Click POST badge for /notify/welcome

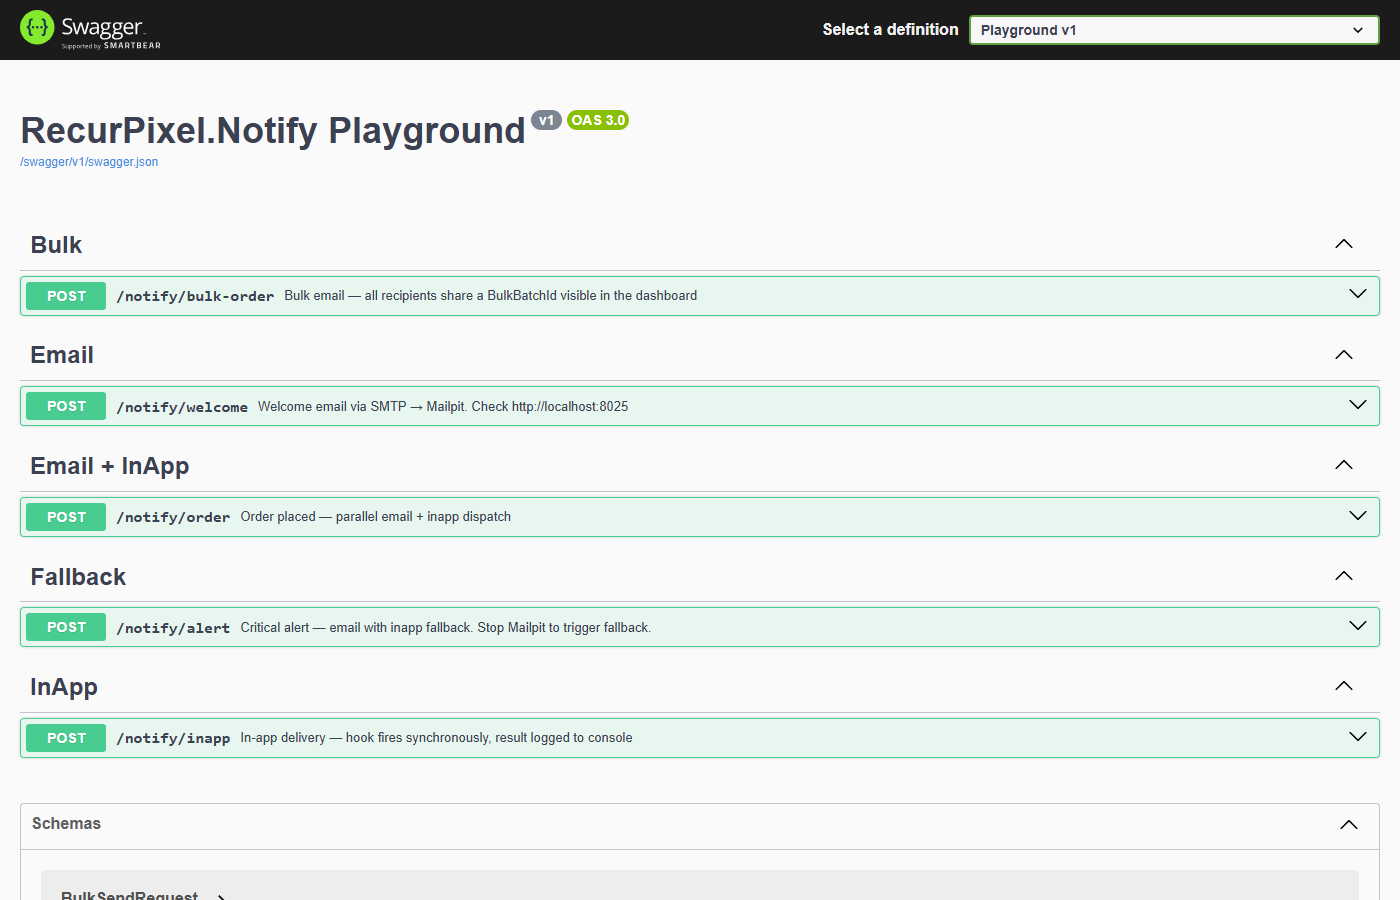[66, 406]
